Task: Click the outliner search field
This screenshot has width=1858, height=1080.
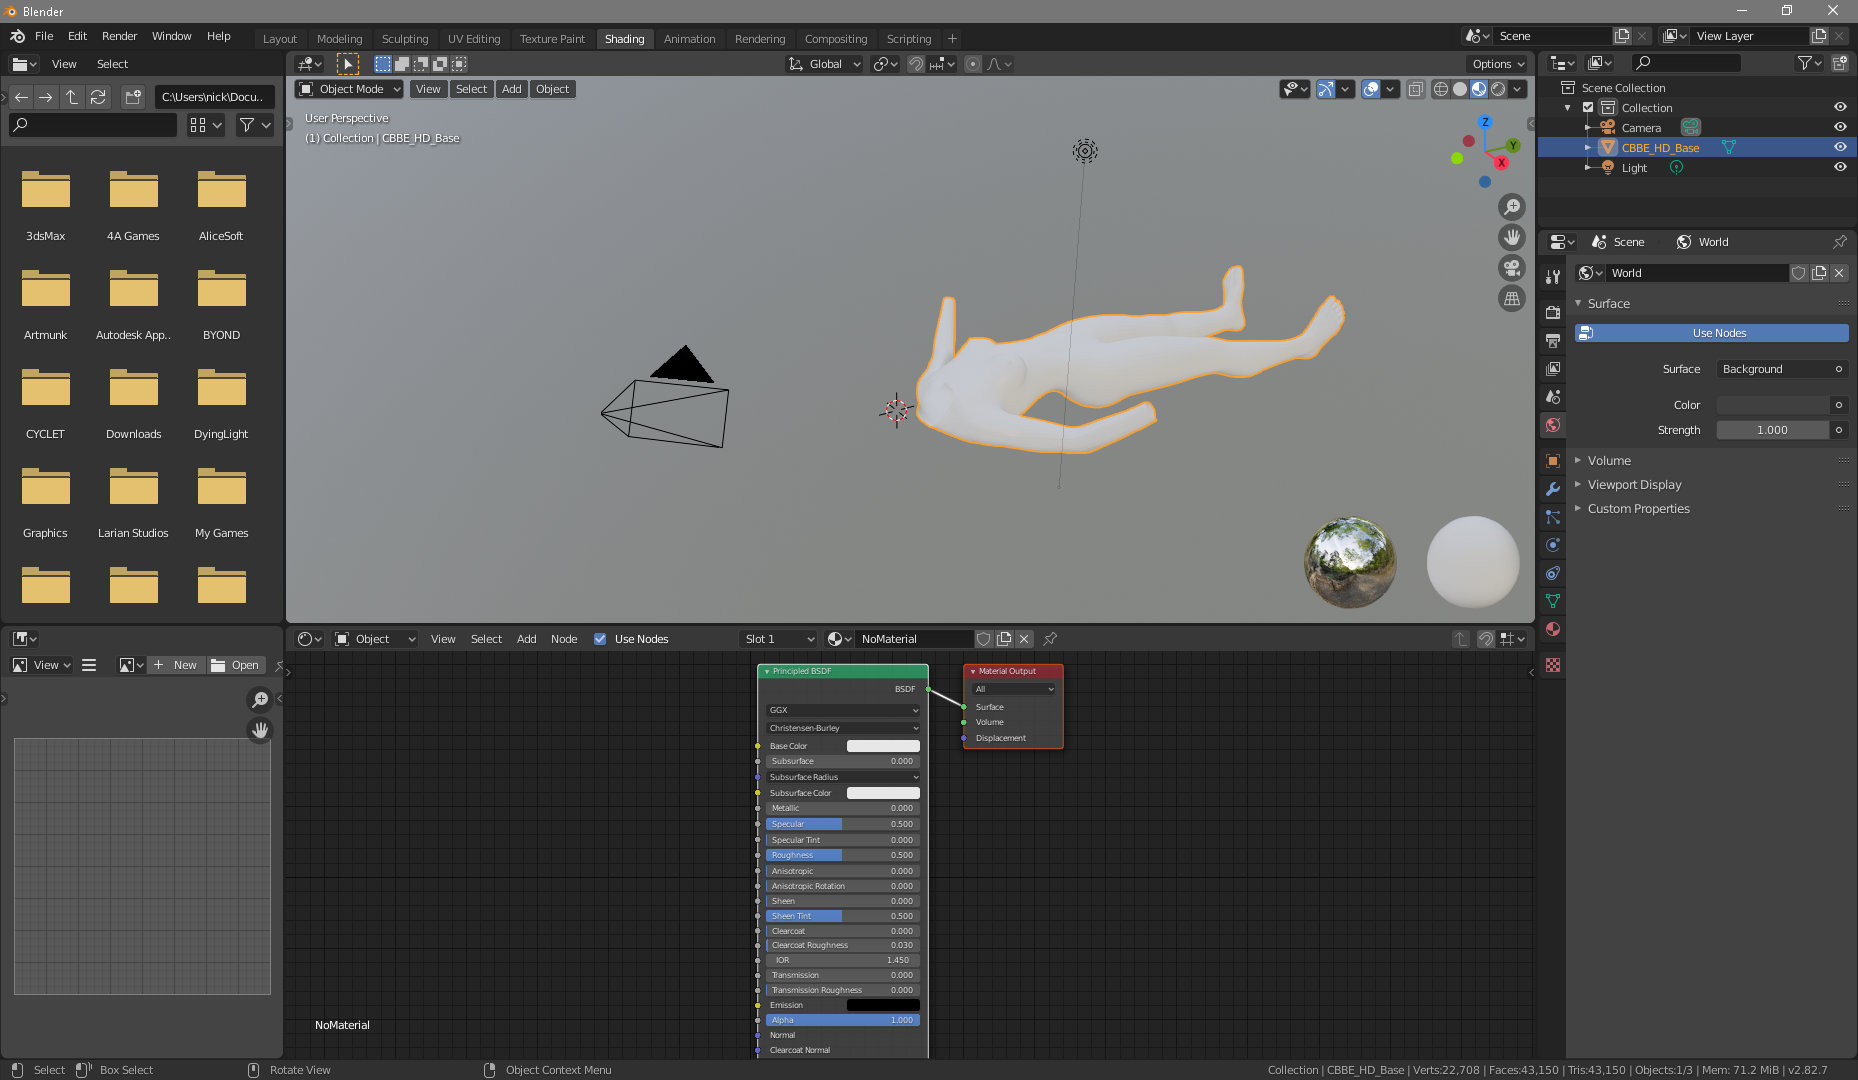Action: 1686,63
